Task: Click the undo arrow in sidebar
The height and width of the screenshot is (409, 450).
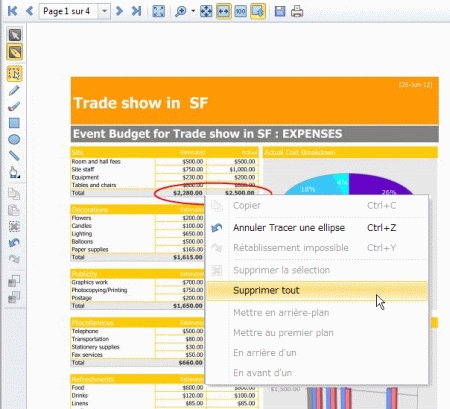Action: (14, 243)
